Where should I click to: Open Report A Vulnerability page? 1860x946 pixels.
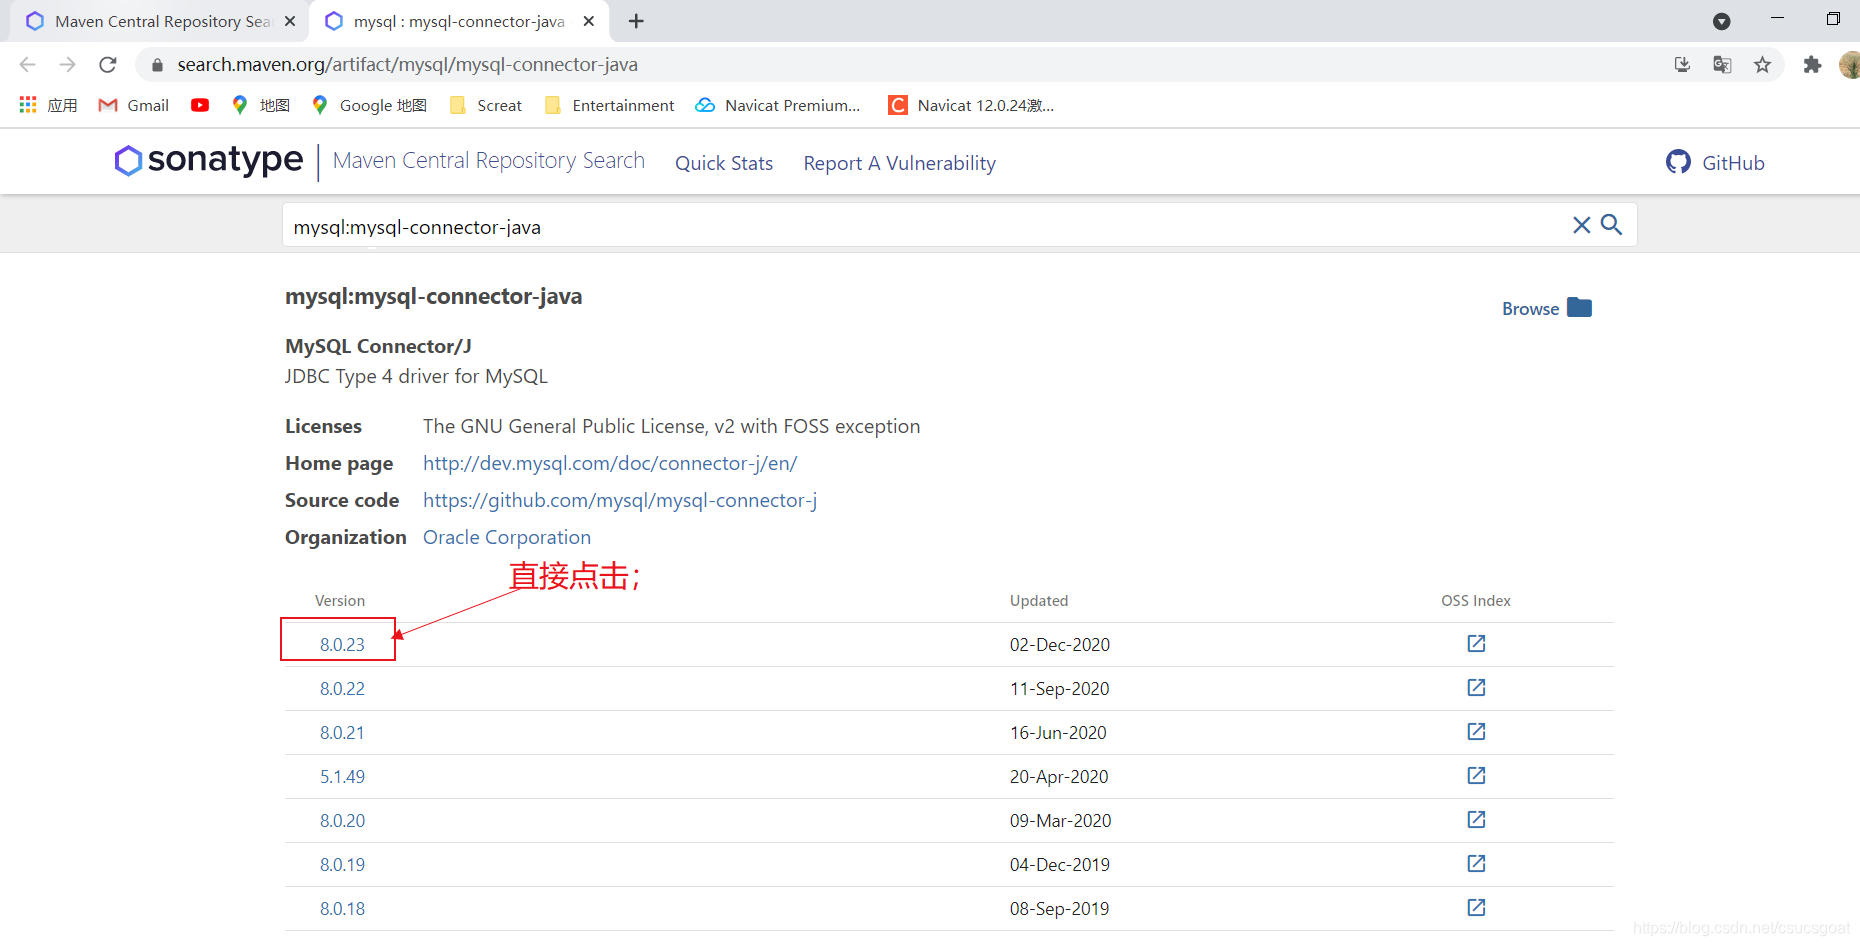tap(899, 163)
